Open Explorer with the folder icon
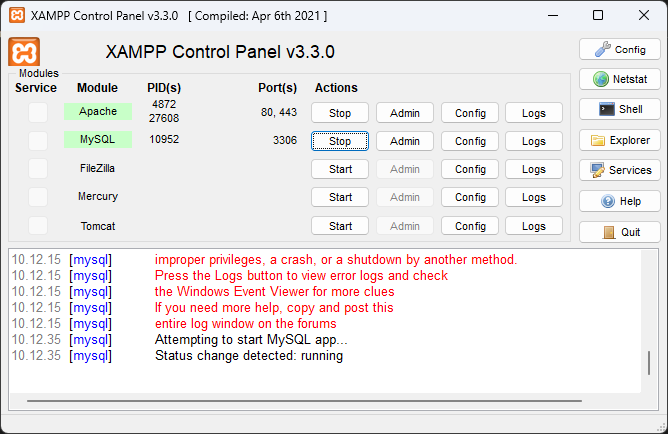 click(x=620, y=140)
